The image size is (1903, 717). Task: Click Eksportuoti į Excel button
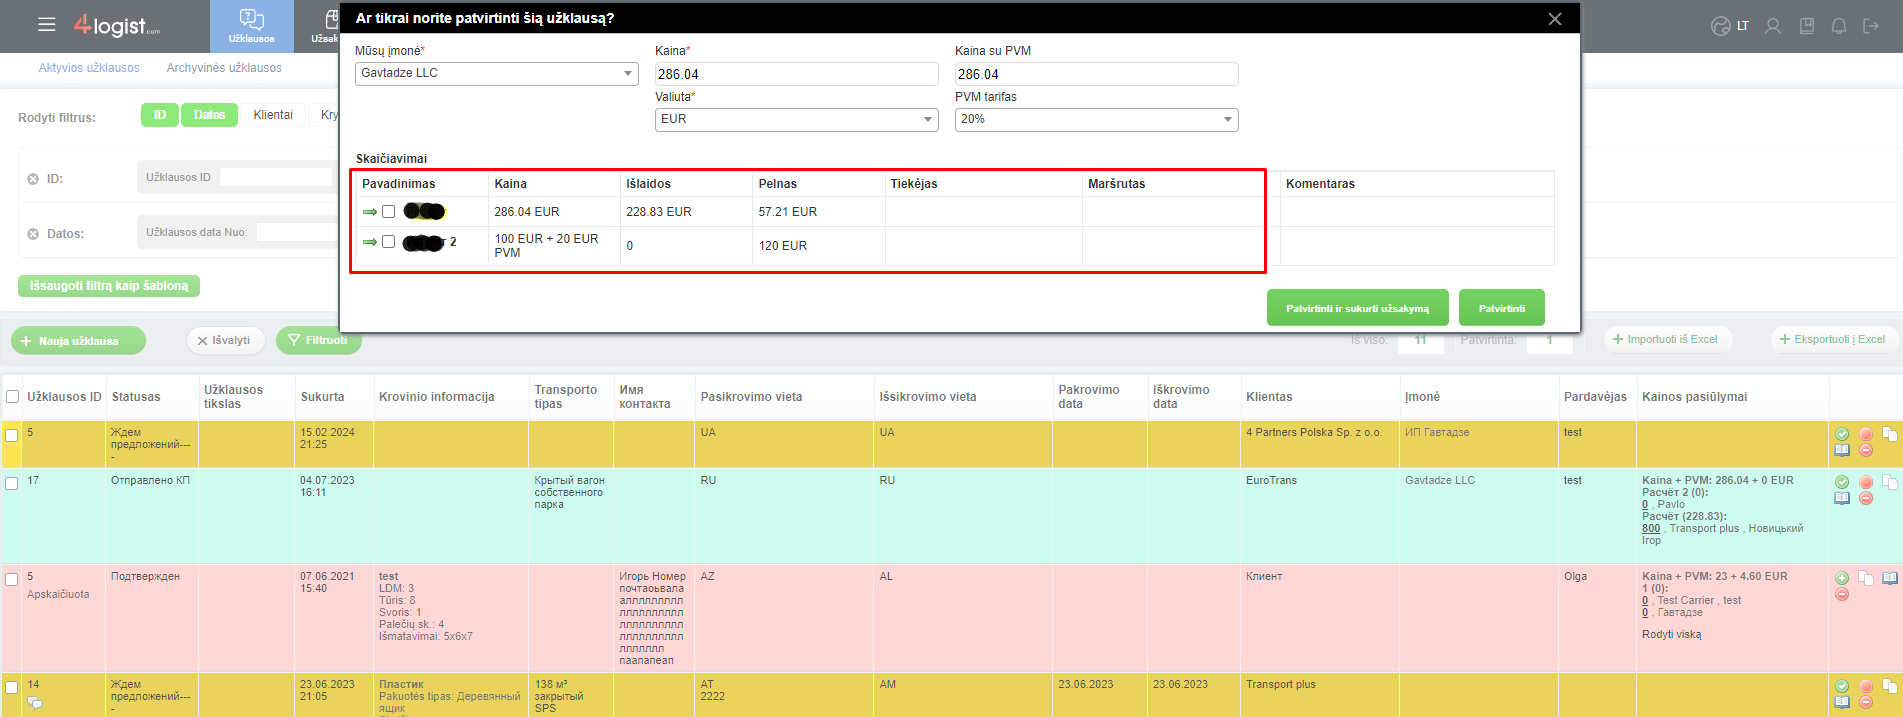1836,340
